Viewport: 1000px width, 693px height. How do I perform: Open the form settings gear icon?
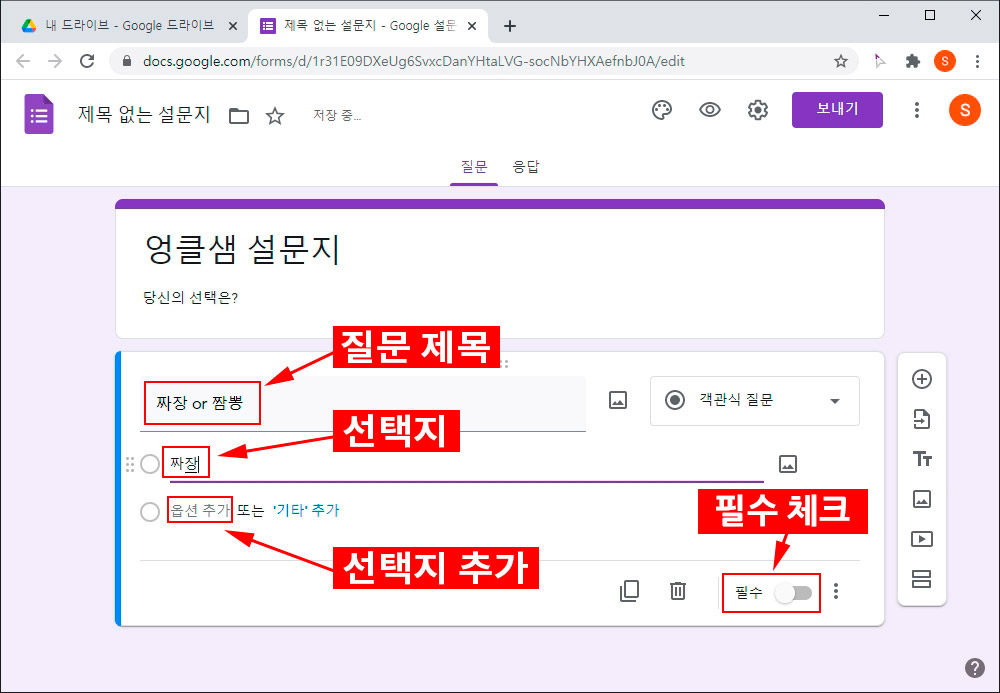(x=757, y=110)
